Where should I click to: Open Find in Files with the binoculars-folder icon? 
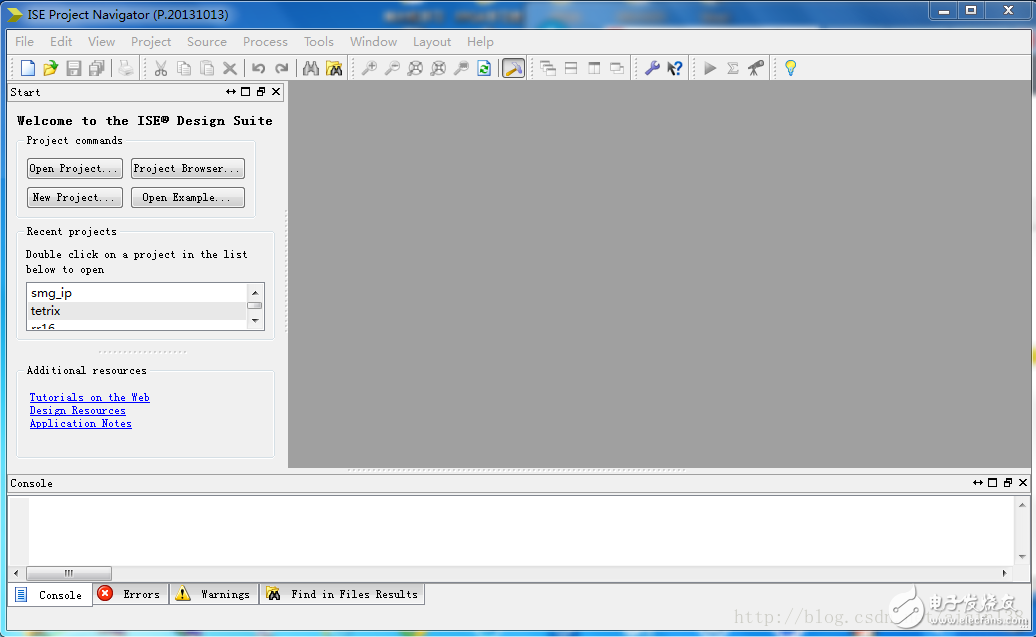335,67
